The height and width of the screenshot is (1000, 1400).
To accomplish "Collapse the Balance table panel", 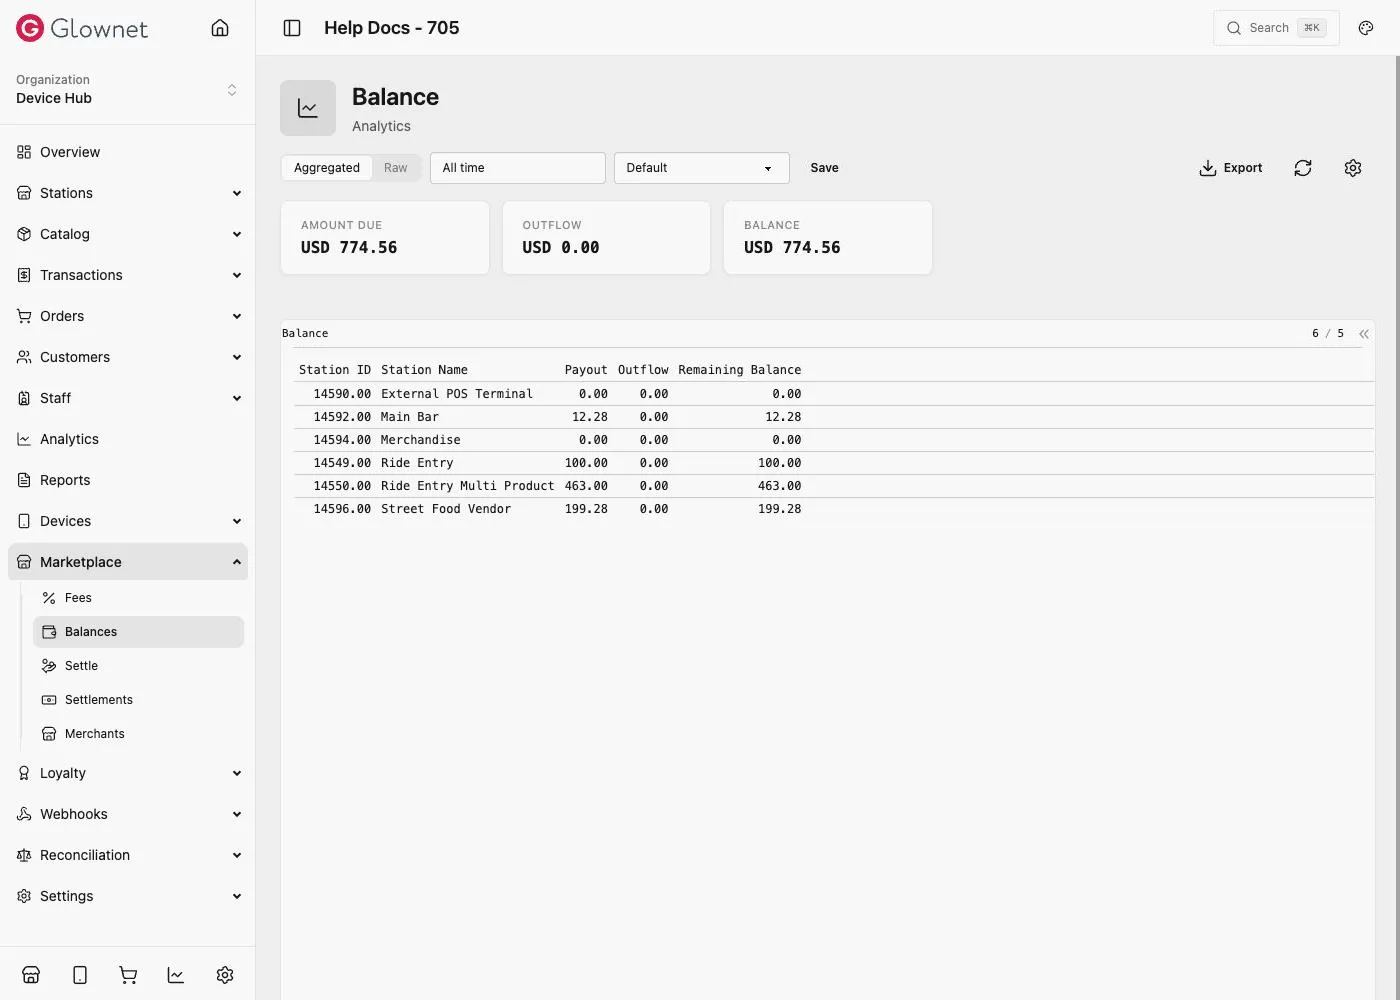I will click(1364, 334).
